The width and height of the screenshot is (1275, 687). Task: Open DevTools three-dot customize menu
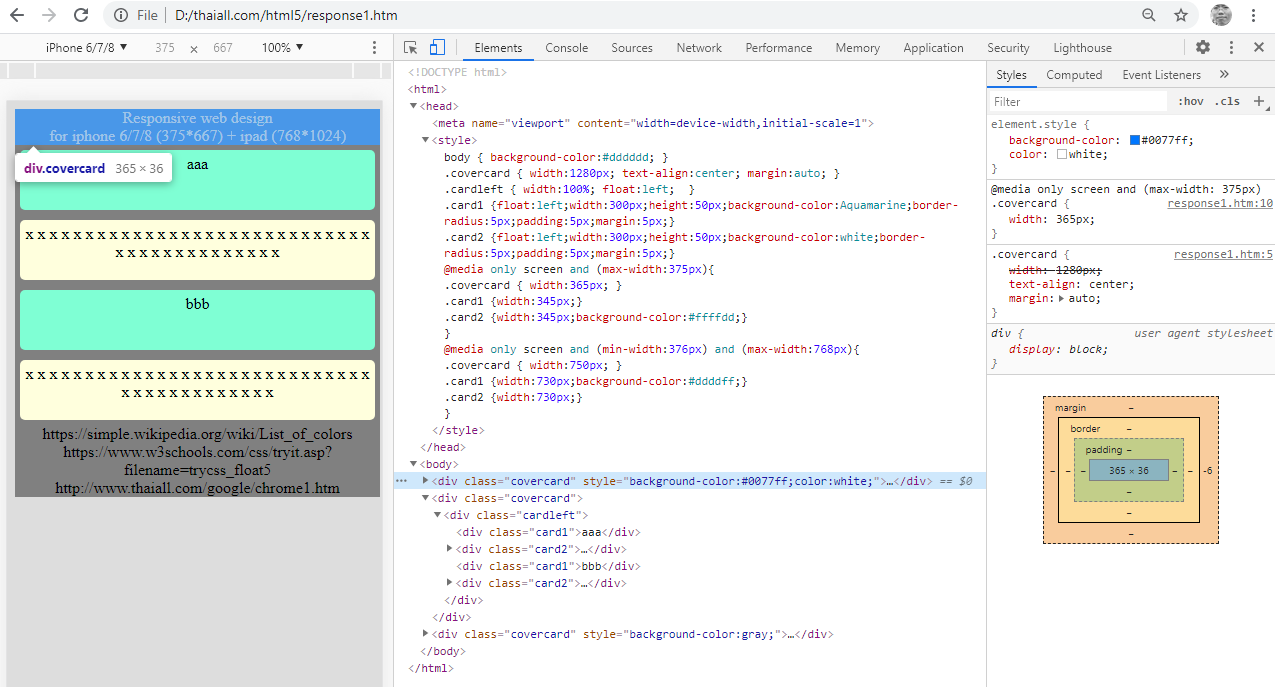(1231, 47)
